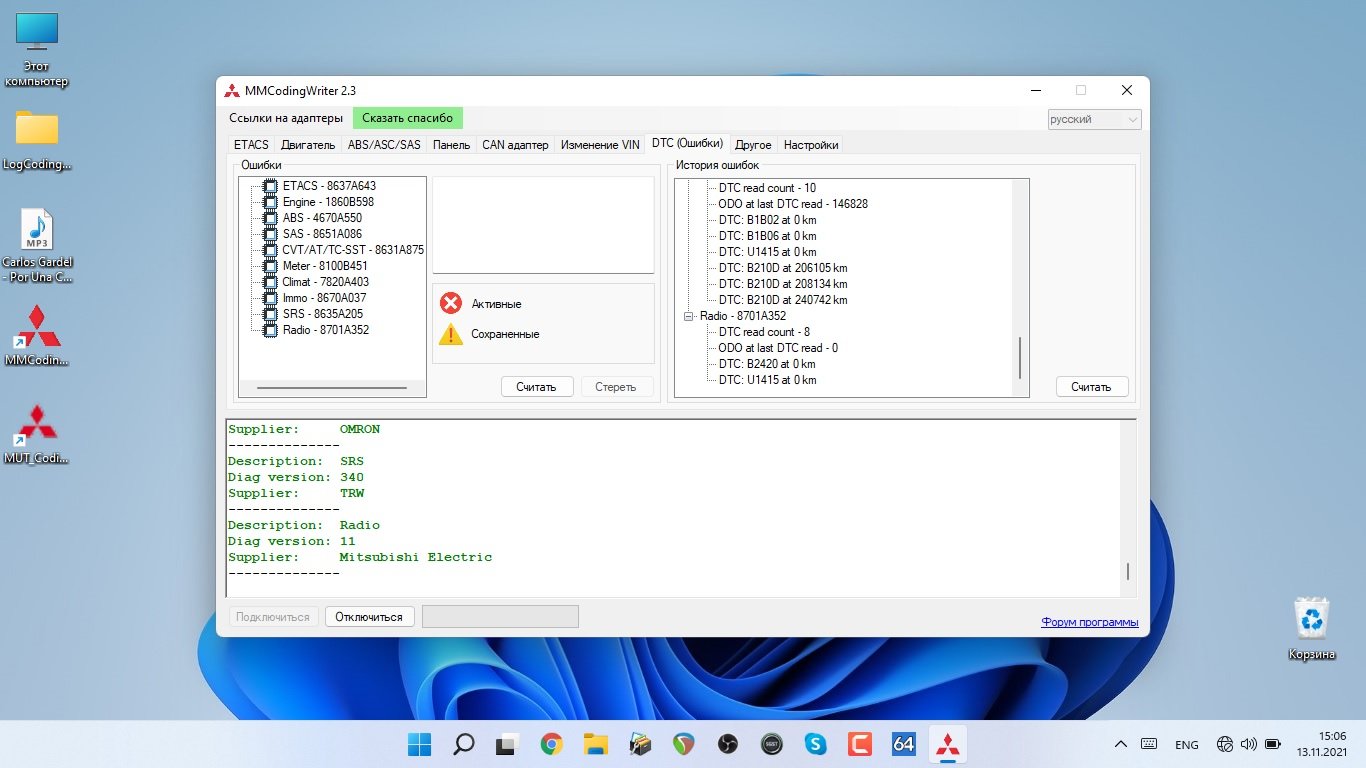Image resolution: width=1366 pixels, height=768 pixels.
Task: Click the red Активные error icon
Action: click(x=451, y=303)
